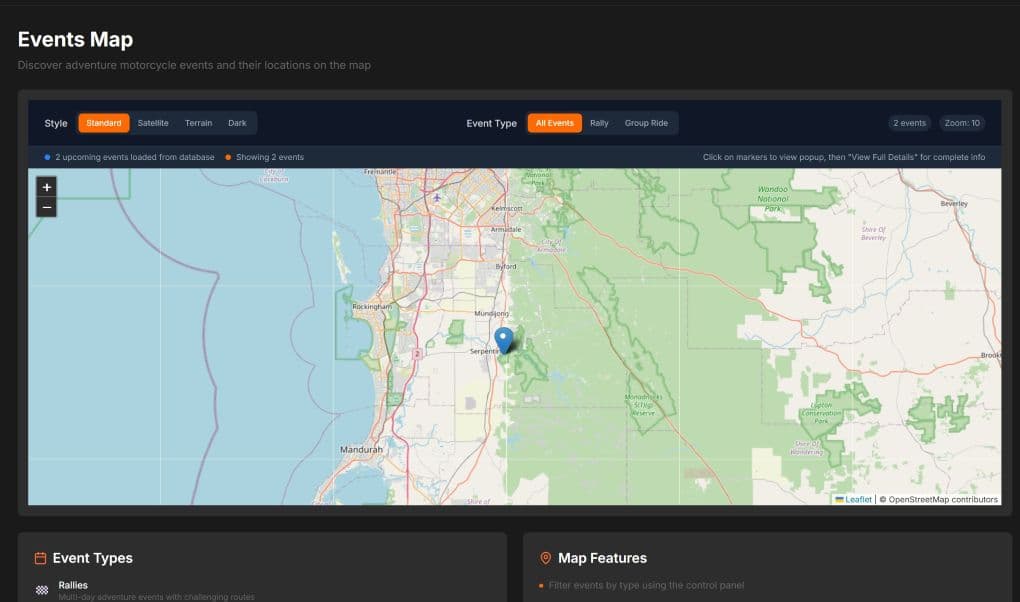The image size is (1020, 602).
Task: Enable the Dark map style
Action: pos(237,122)
